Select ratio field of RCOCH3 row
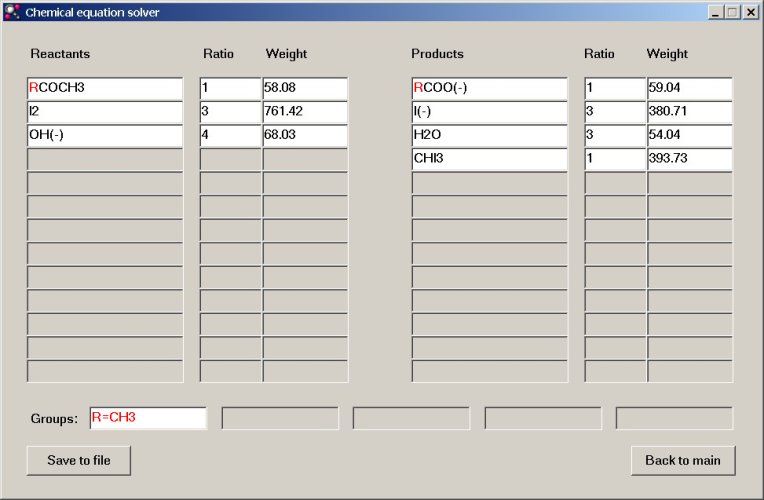This screenshot has width=764, height=500. pos(231,88)
